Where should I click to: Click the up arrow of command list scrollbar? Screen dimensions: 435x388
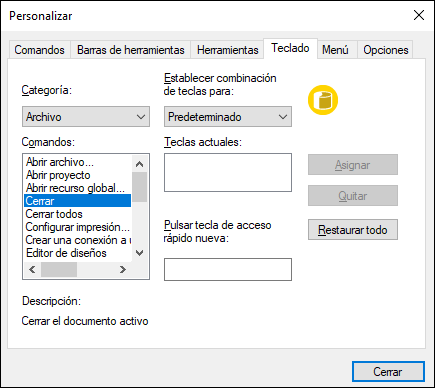140,164
